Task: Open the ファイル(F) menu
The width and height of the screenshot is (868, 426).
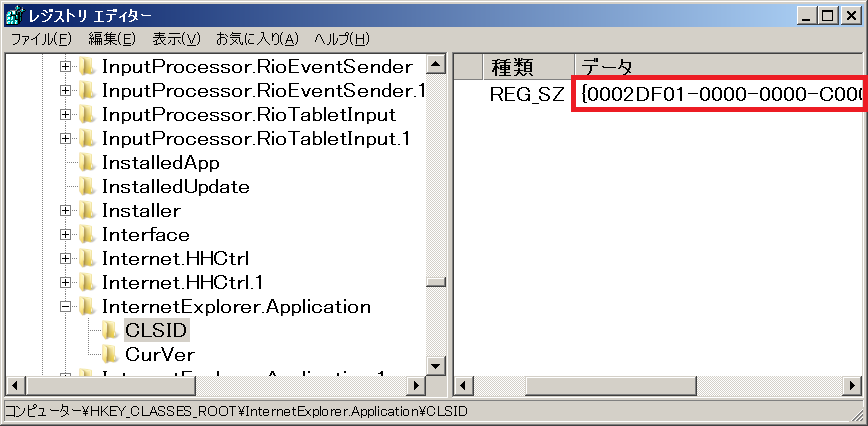Action: click(42, 39)
